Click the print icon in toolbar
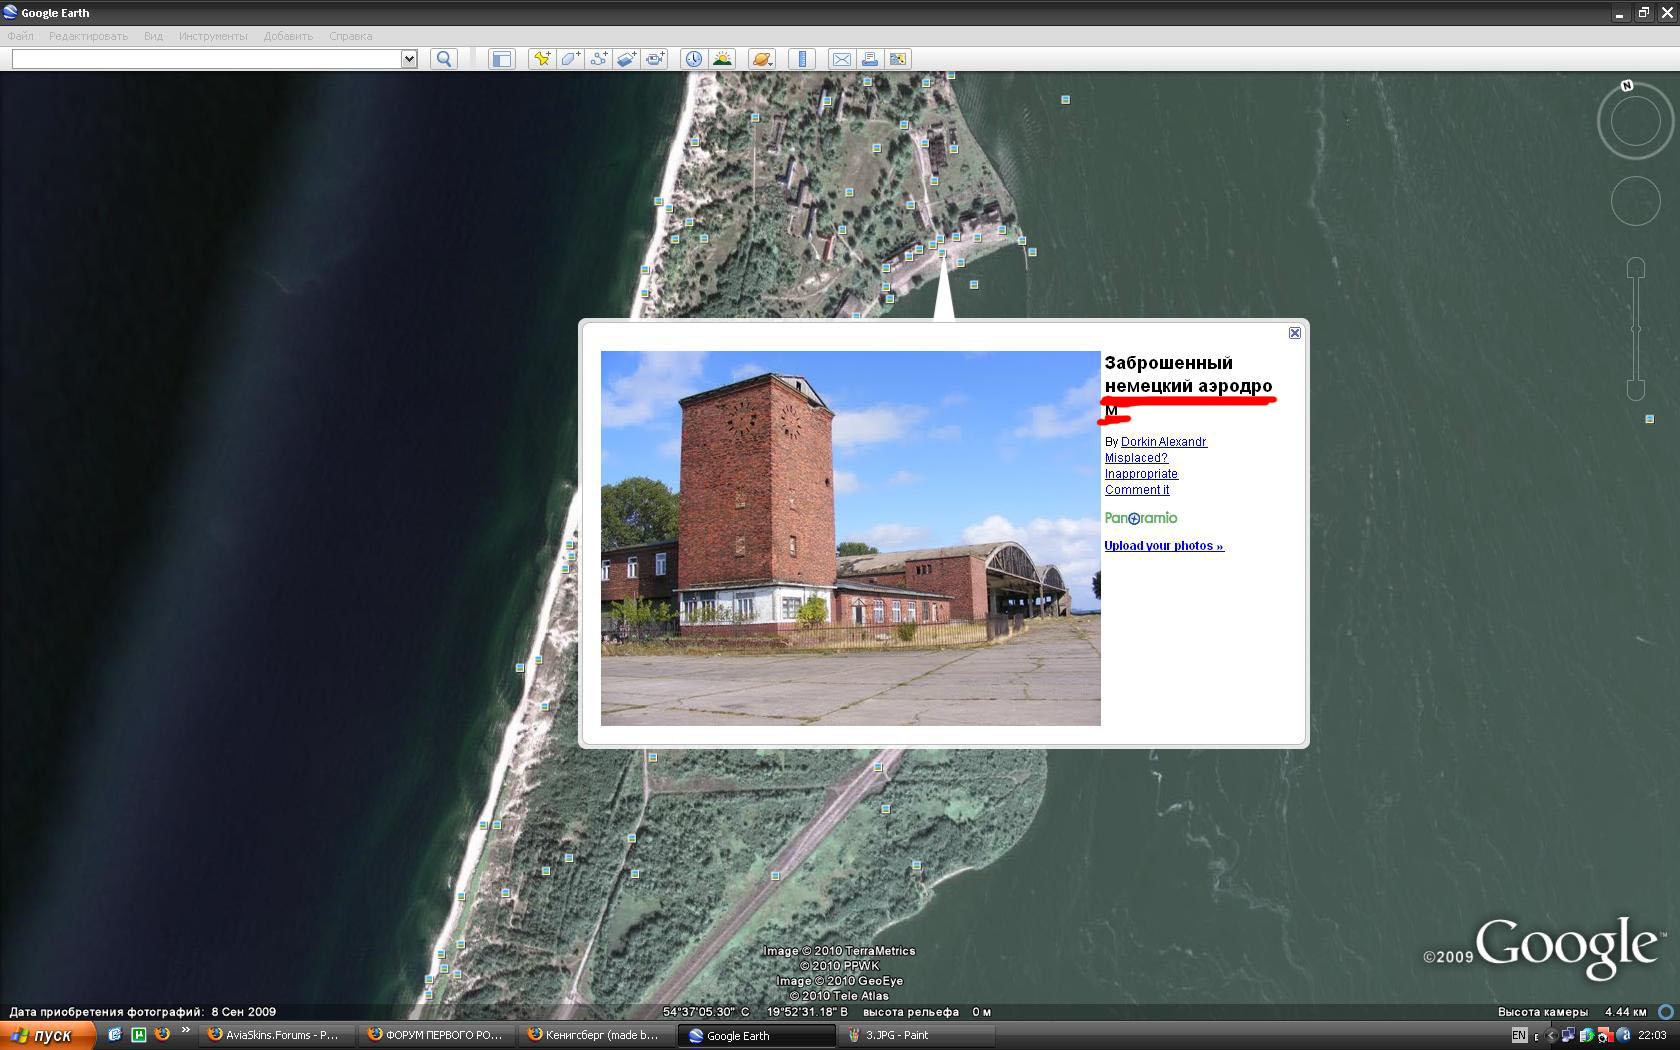This screenshot has width=1680, height=1050. click(x=870, y=59)
